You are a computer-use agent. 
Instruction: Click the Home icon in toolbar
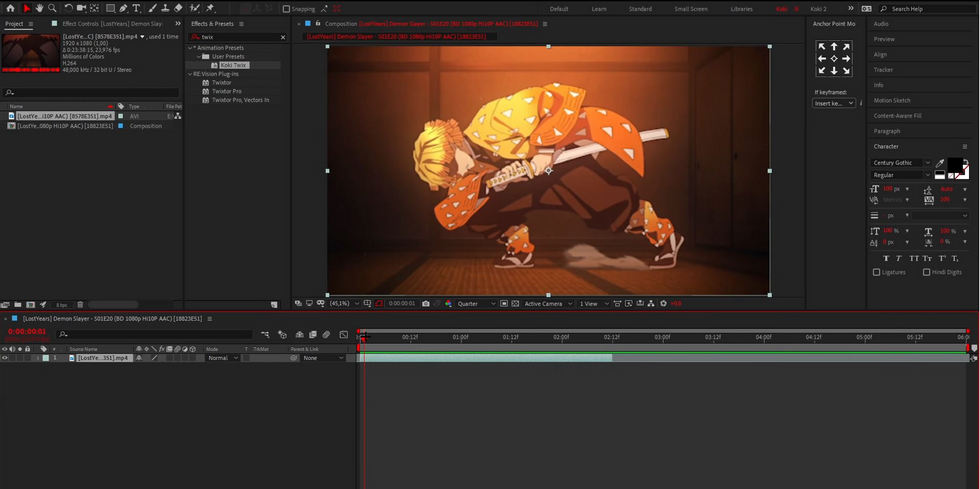point(10,8)
